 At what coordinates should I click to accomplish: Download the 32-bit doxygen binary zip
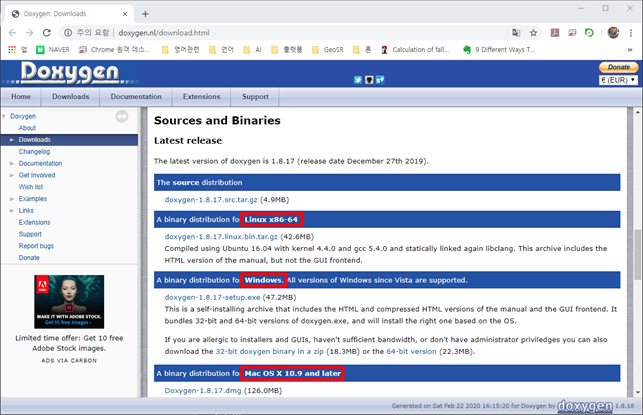[x=269, y=351]
